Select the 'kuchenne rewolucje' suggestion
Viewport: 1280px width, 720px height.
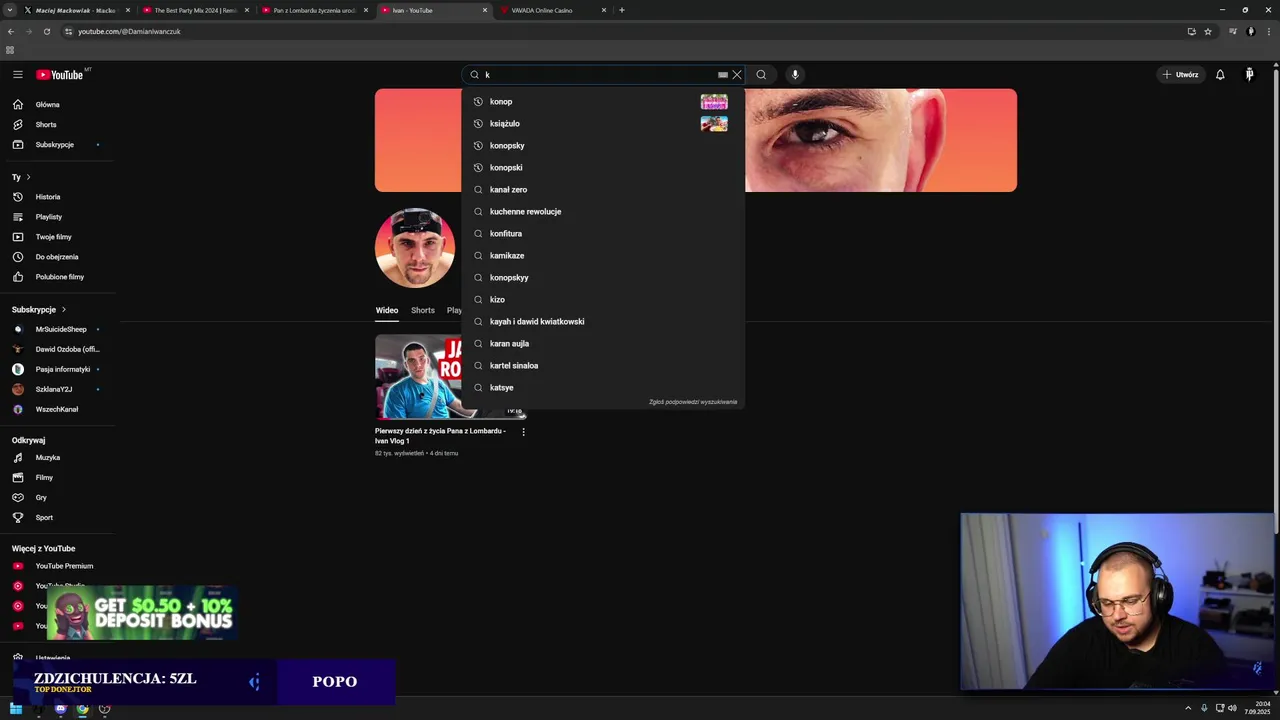coord(603,212)
